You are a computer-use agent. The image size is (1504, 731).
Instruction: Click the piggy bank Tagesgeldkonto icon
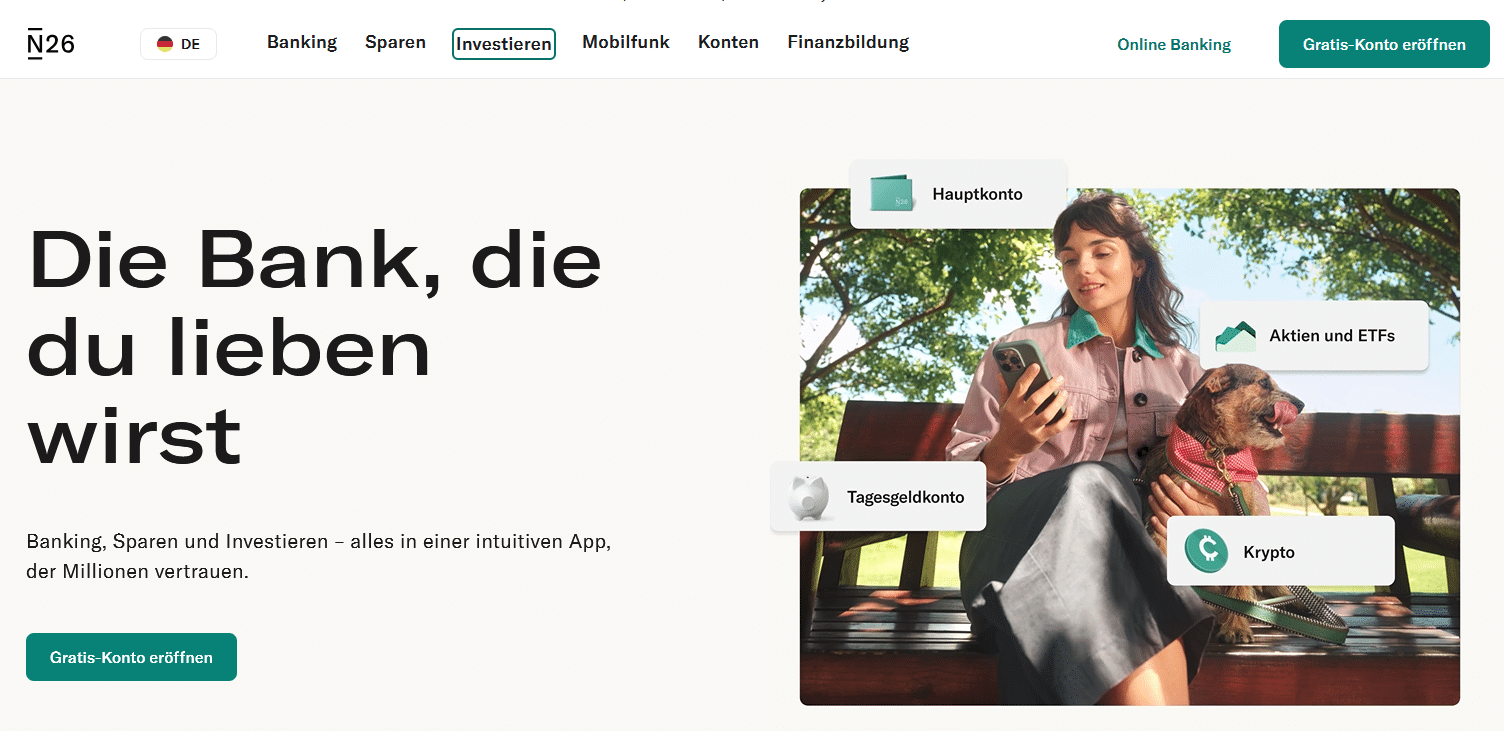(x=809, y=497)
